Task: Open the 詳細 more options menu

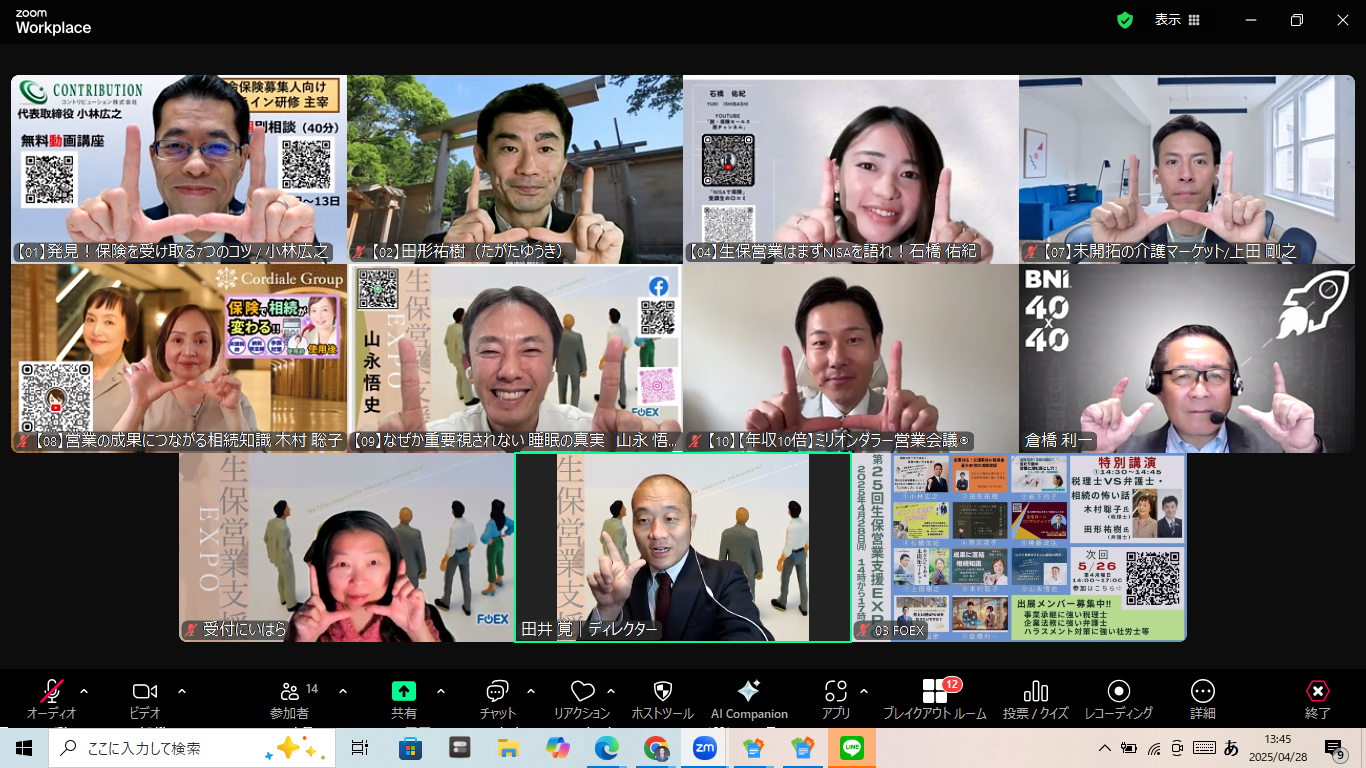Action: tap(1203, 692)
